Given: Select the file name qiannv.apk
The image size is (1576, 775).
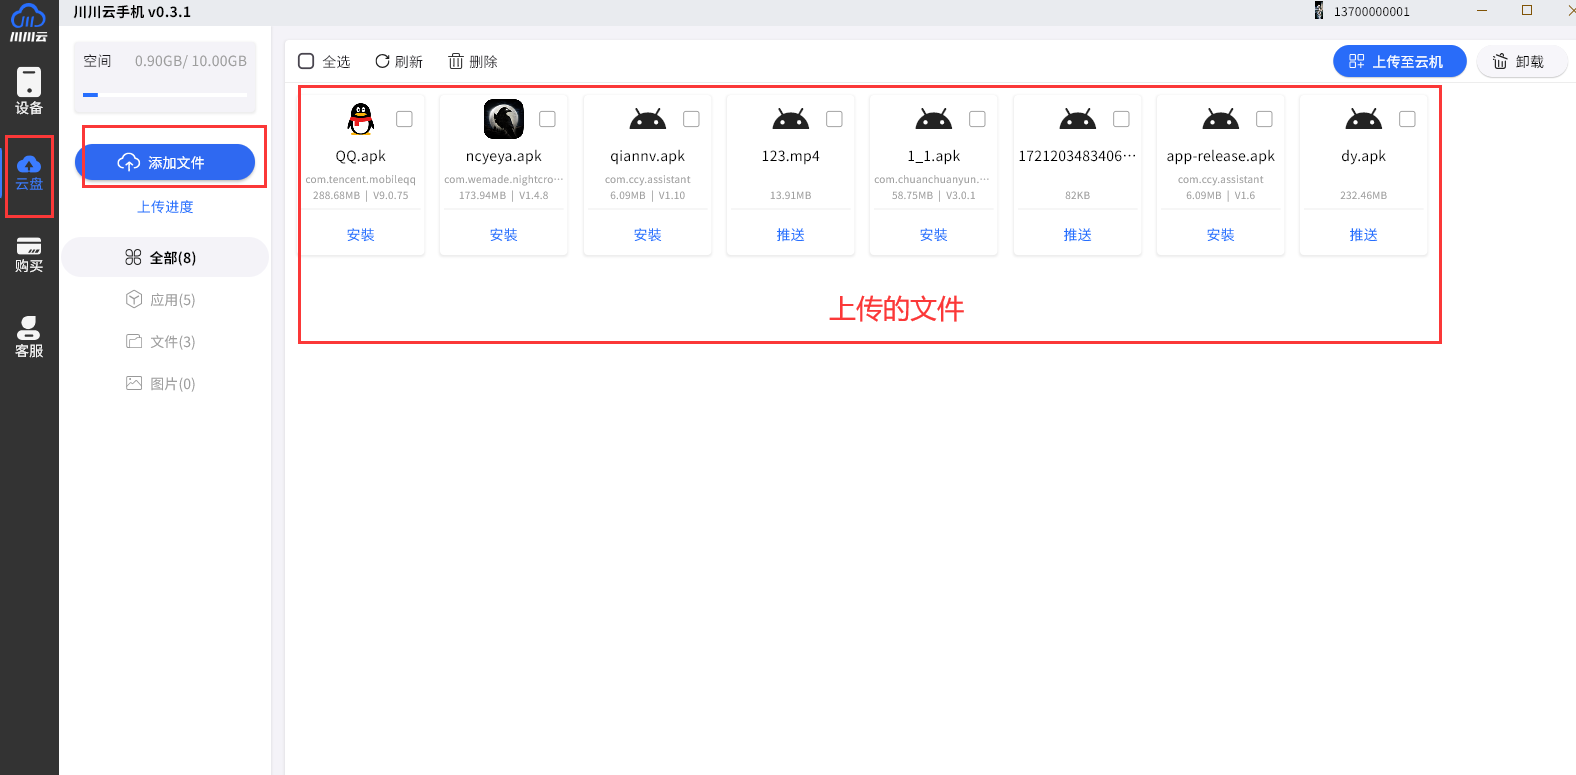Looking at the screenshot, I should [648, 156].
